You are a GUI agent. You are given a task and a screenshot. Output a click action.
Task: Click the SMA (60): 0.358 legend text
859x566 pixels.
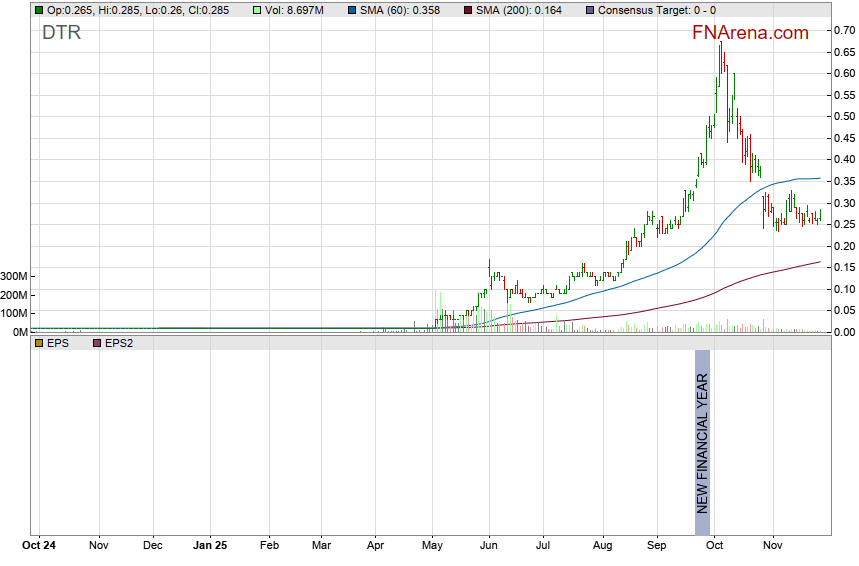pyautogui.click(x=400, y=10)
